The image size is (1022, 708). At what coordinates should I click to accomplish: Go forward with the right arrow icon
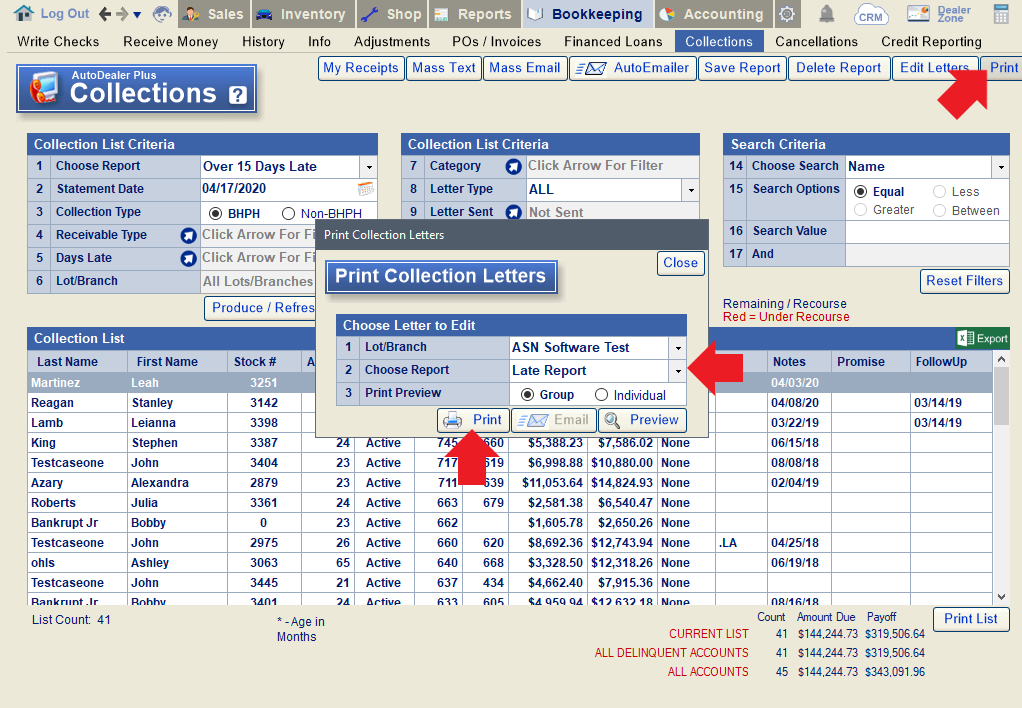tap(121, 14)
